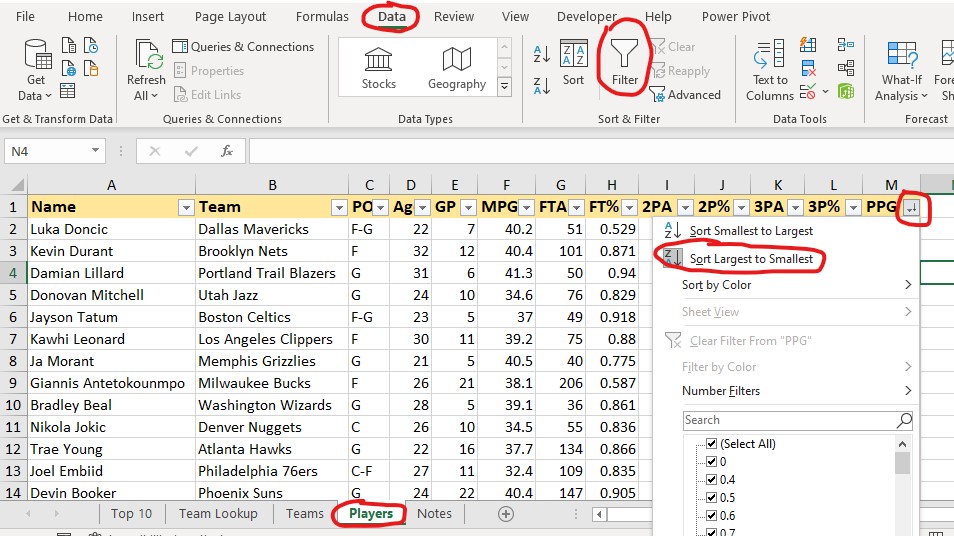Screen dimensions: 954x536
Task: Open the Data ribbon tab
Action: pos(391,16)
